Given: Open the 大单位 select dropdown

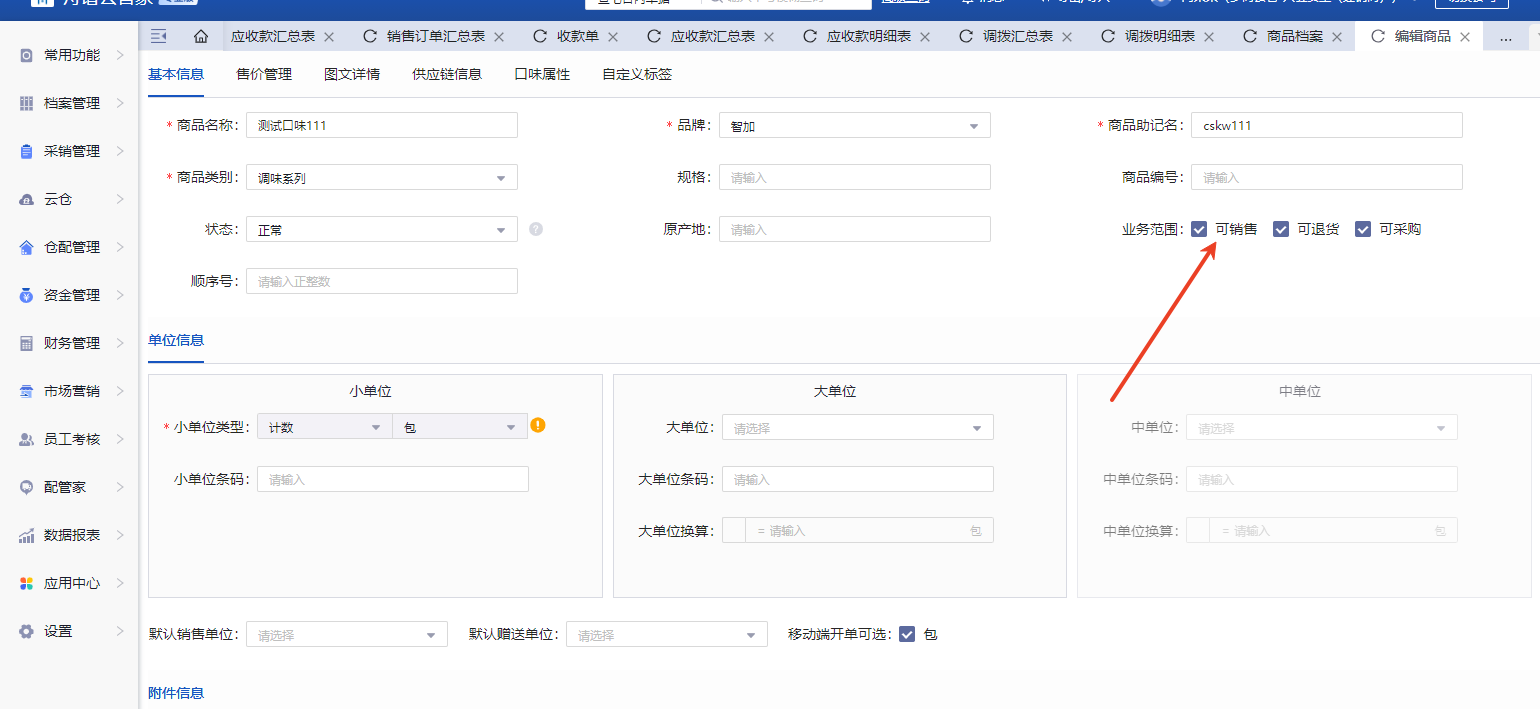Looking at the screenshot, I should [857, 428].
